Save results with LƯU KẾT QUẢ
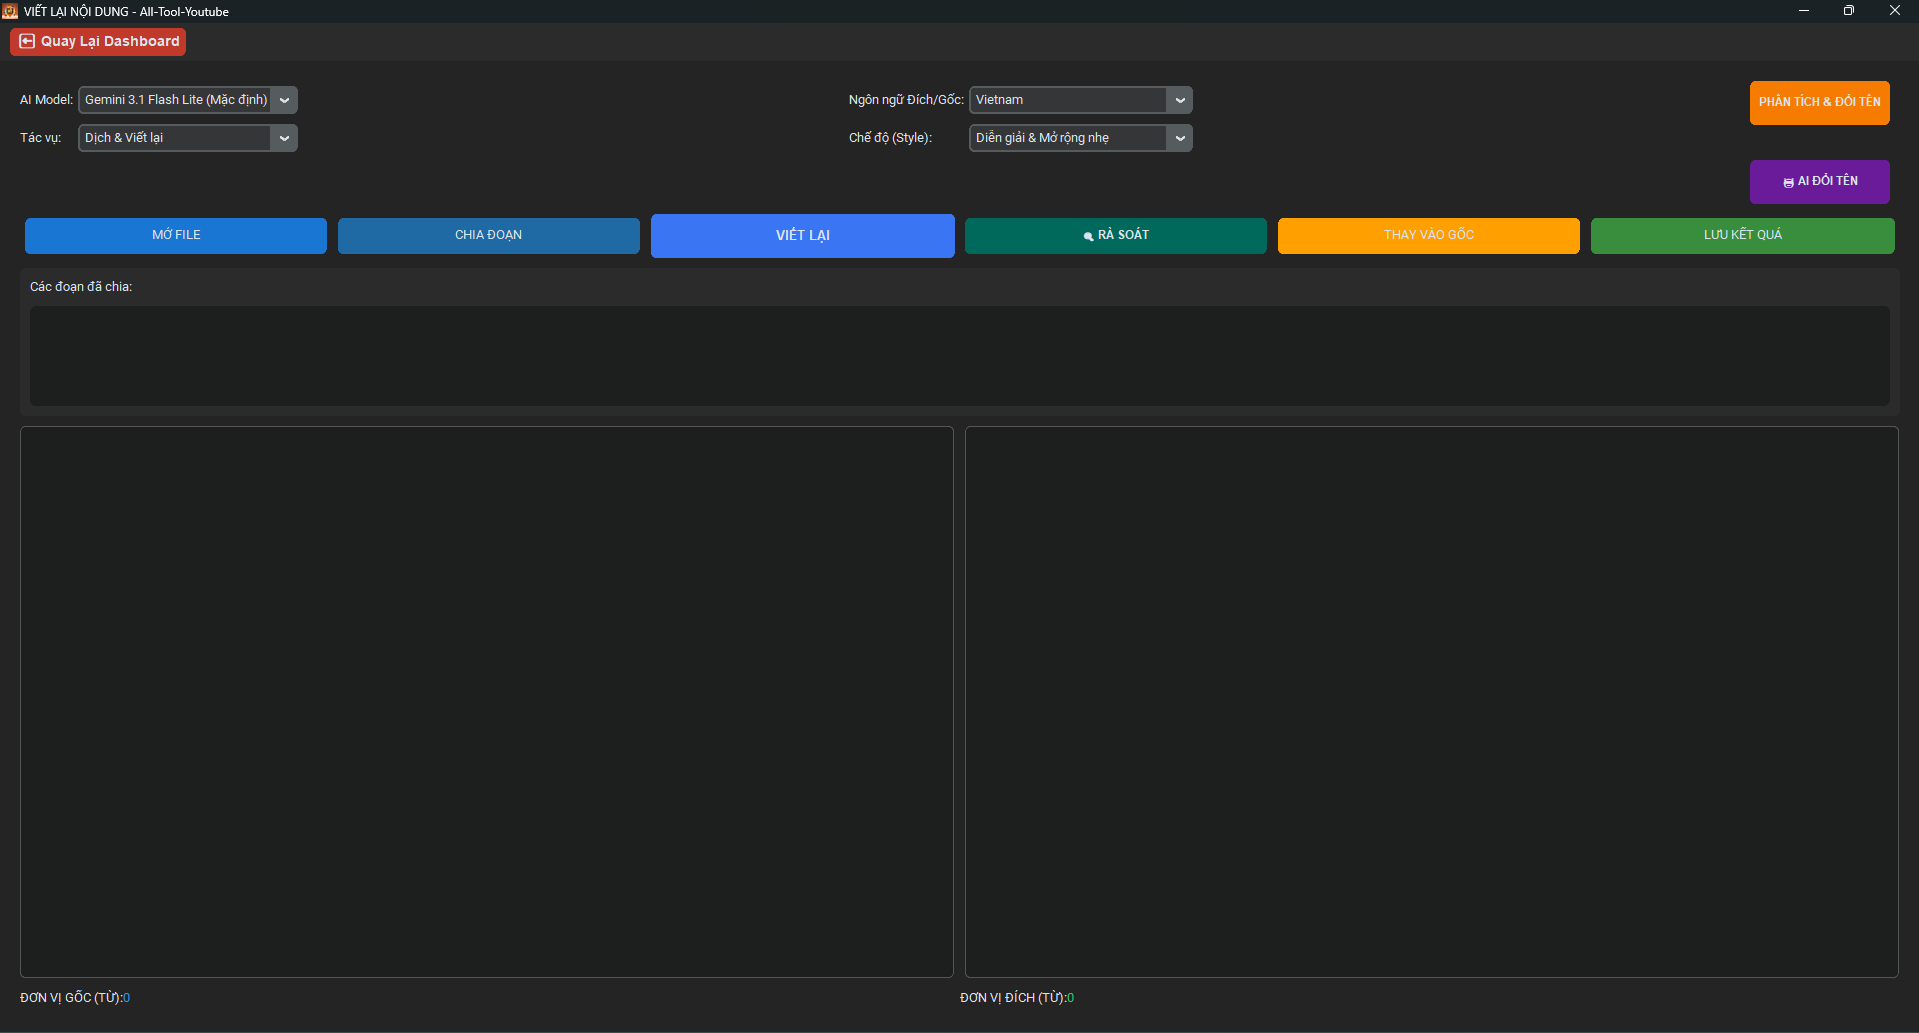This screenshot has height=1033, width=1919. pos(1742,235)
